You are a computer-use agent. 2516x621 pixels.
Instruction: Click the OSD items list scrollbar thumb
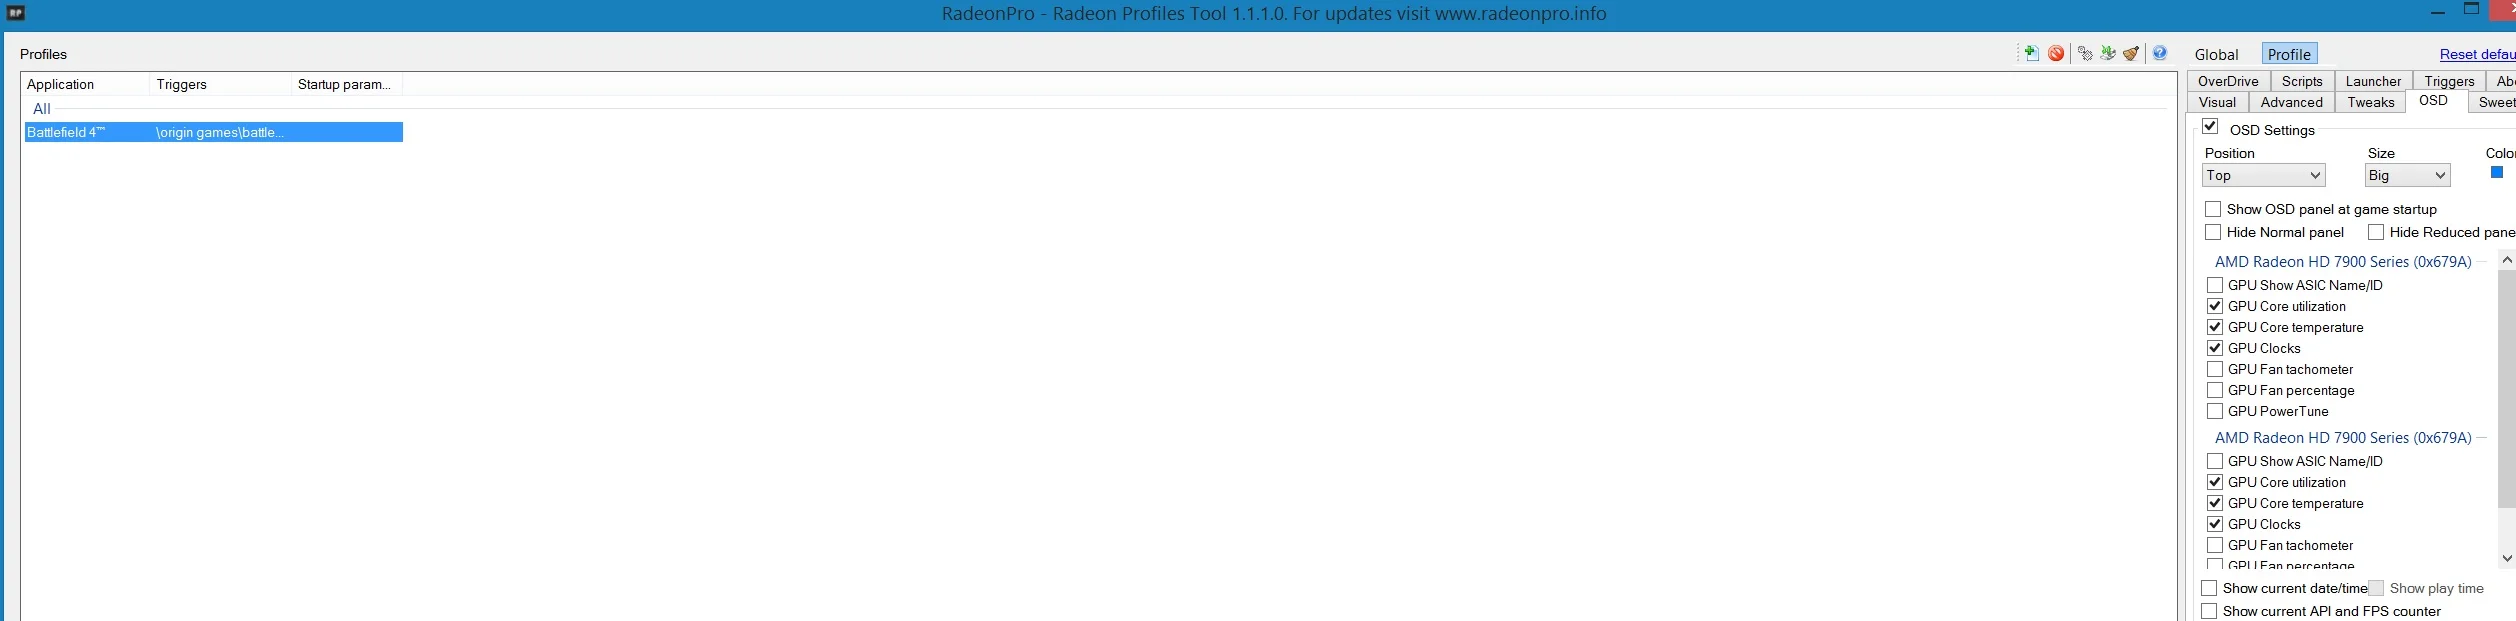click(2506, 388)
